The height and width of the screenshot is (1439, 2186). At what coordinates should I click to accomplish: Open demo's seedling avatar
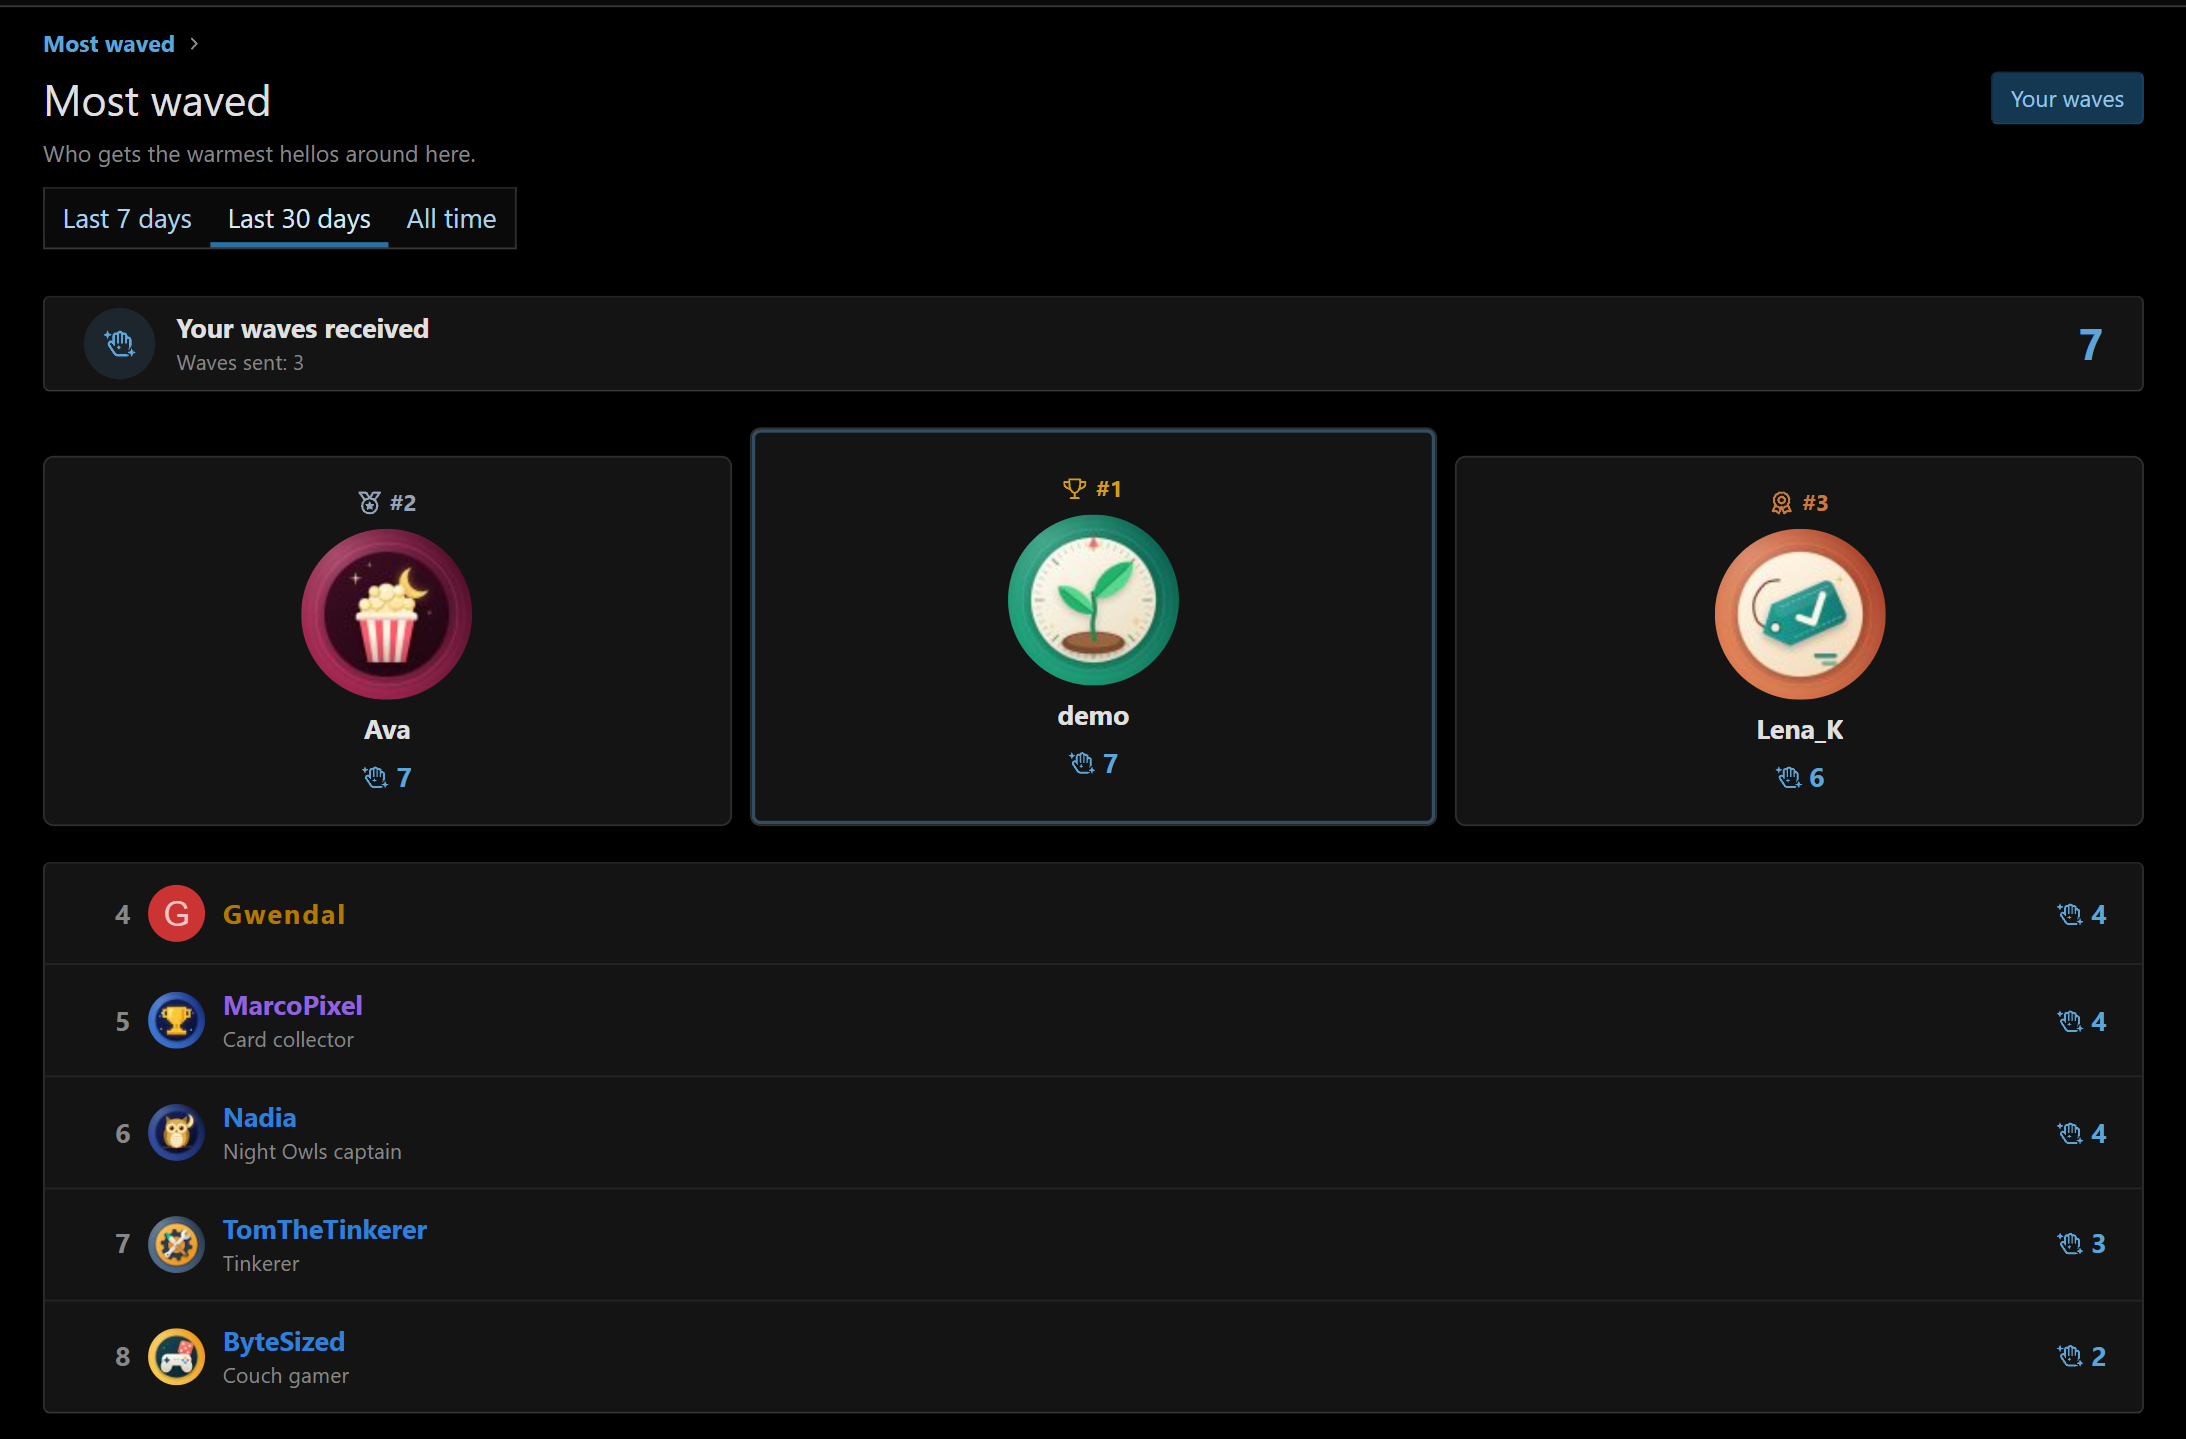click(x=1093, y=600)
